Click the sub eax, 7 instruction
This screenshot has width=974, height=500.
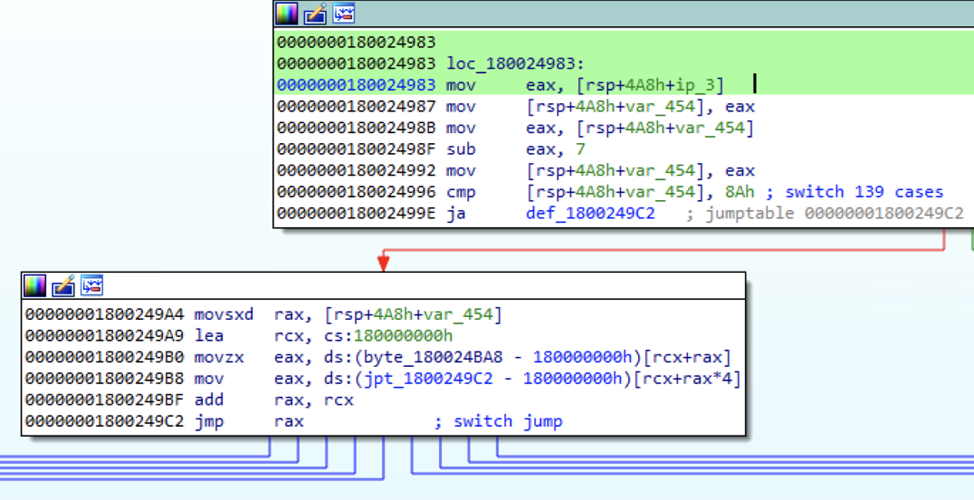[x=516, y=149]
